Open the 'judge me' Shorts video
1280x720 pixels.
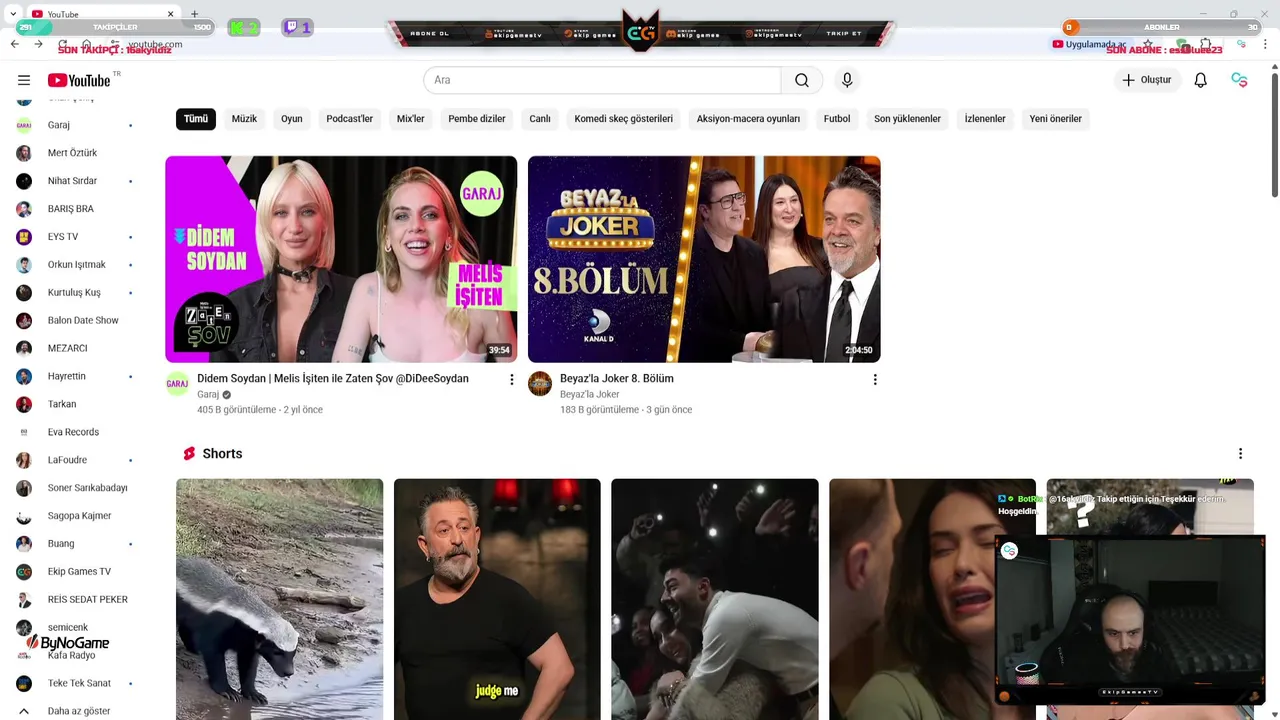tap(497, 599)
